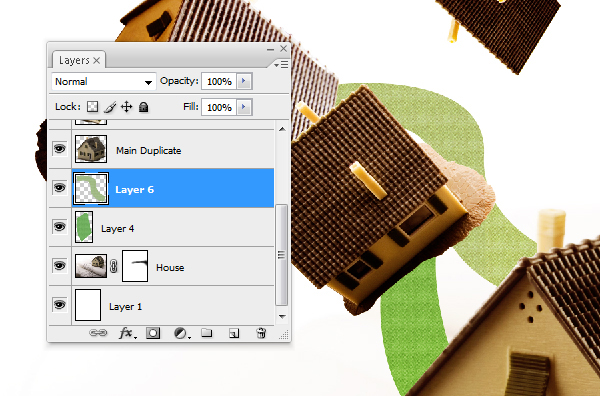Add a layer style with fx button

(x=127, y=333)
